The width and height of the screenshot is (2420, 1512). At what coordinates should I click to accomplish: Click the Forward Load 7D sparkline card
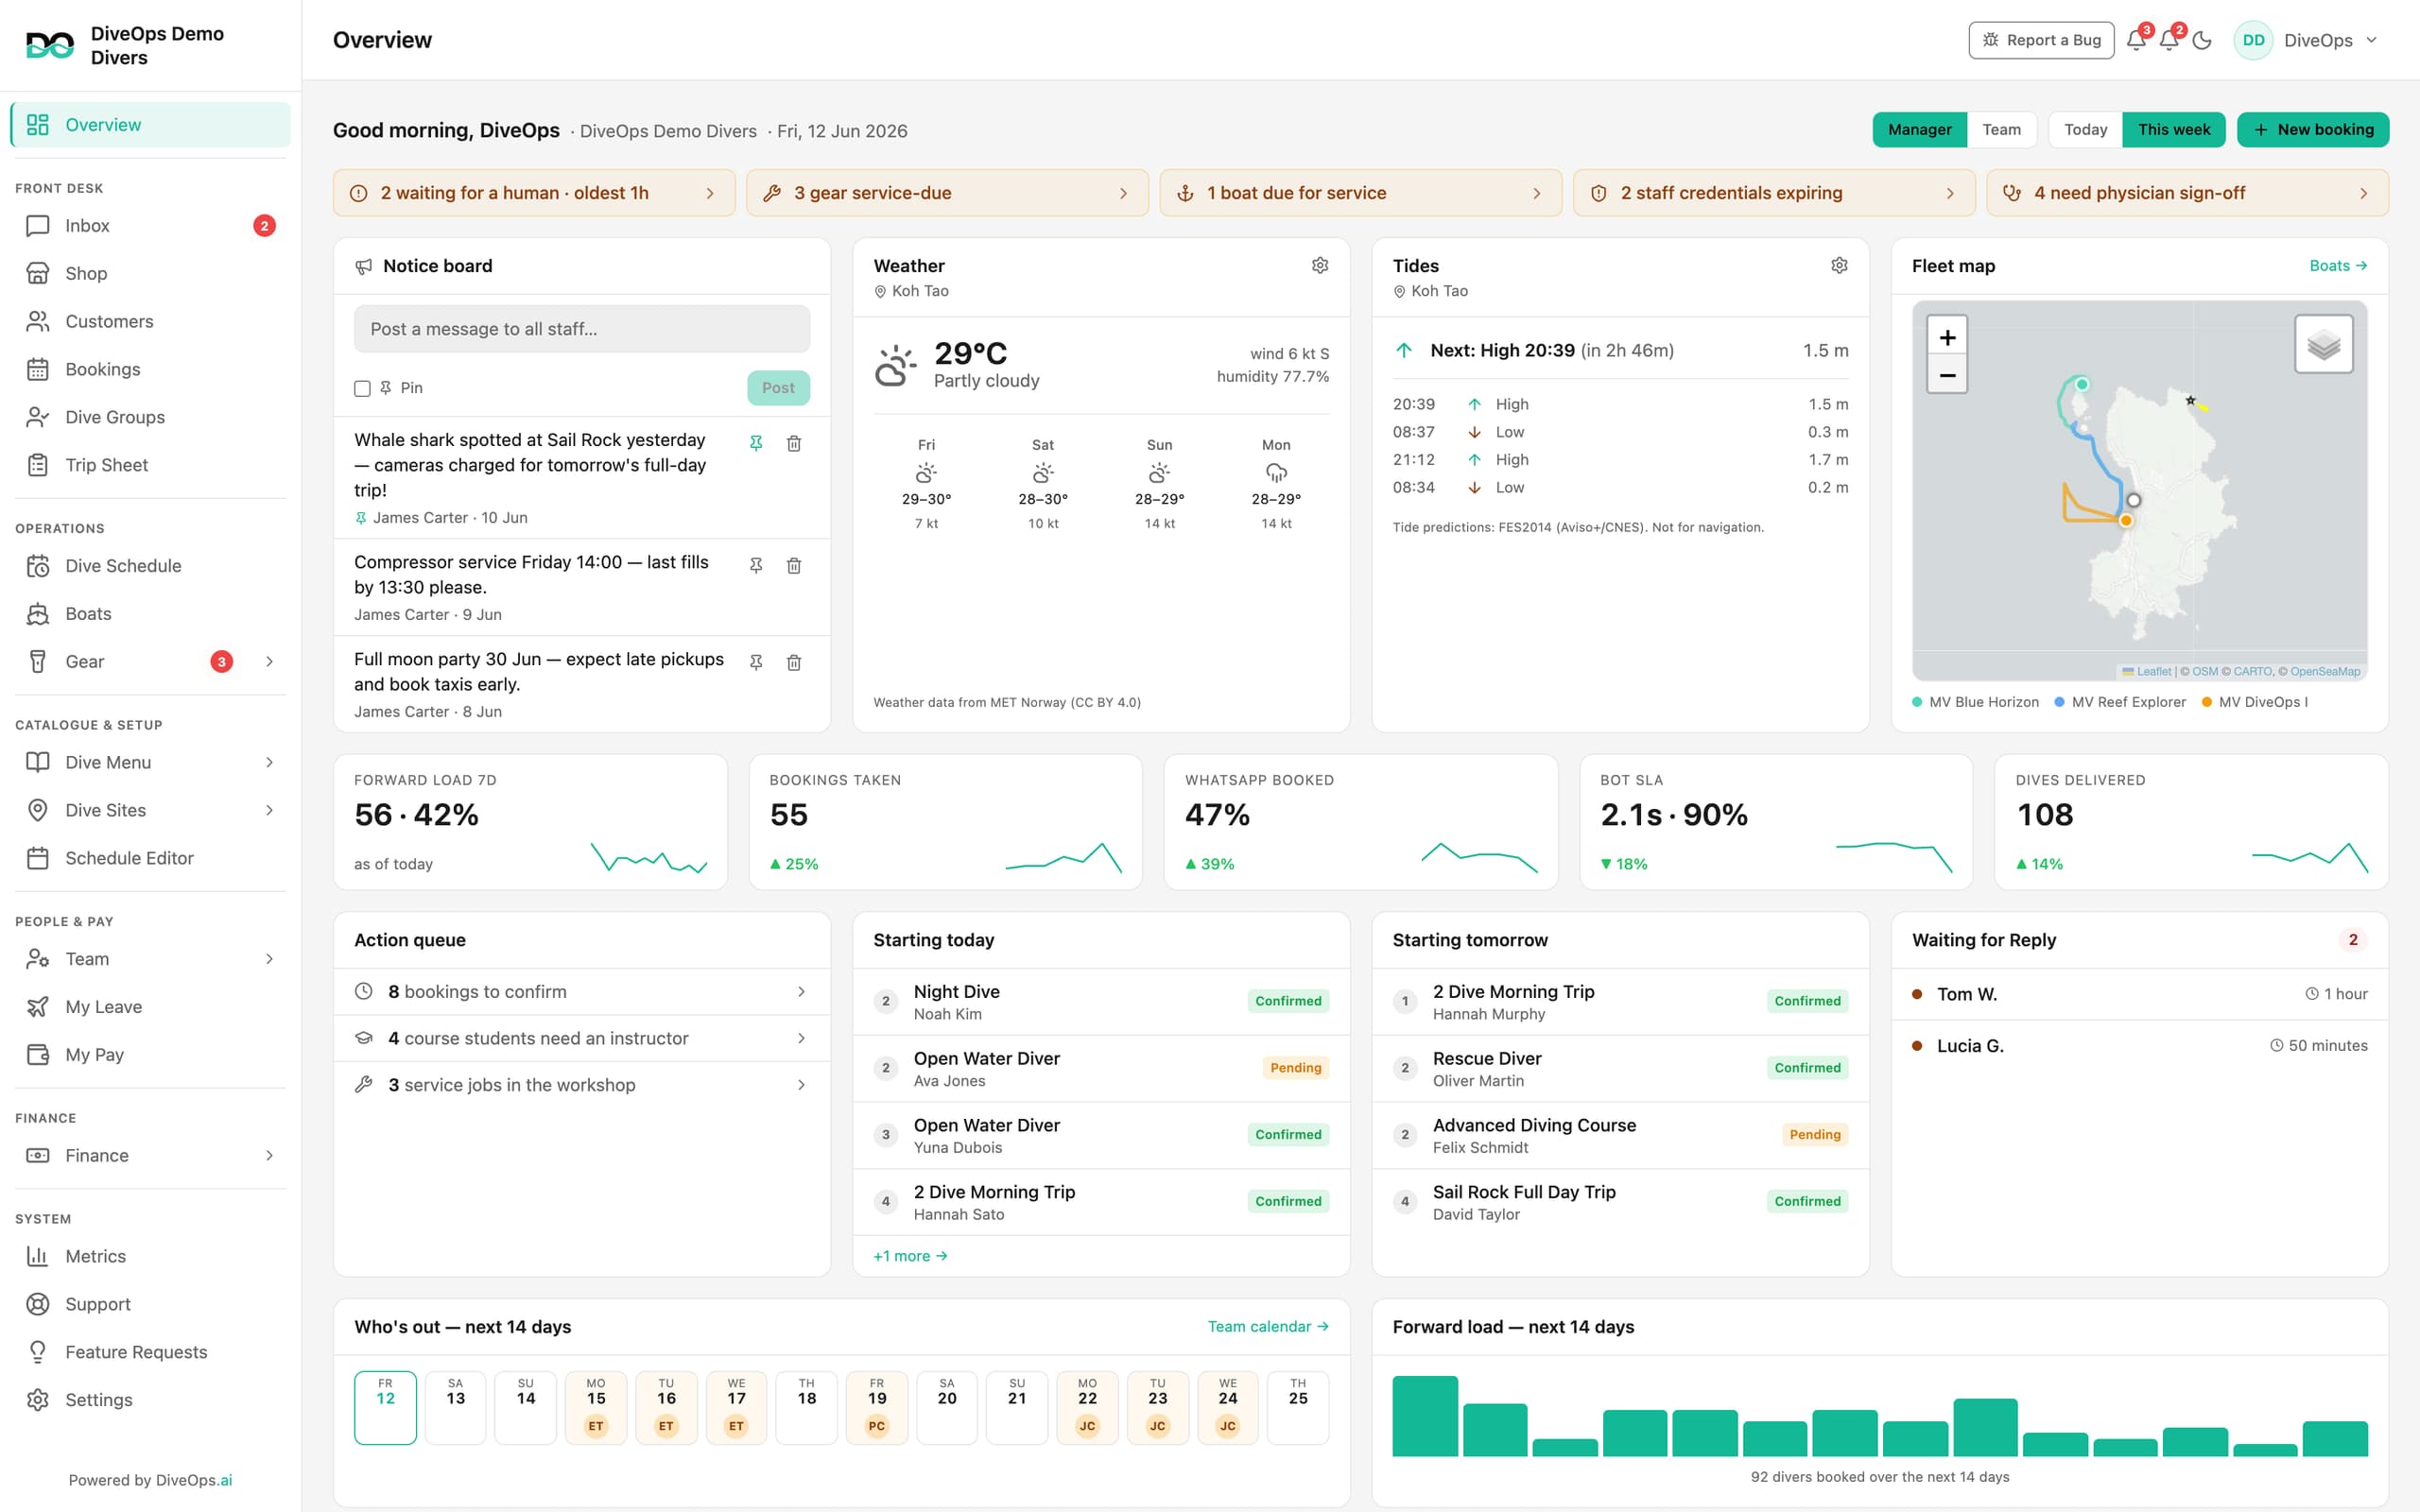coord(530,822)
